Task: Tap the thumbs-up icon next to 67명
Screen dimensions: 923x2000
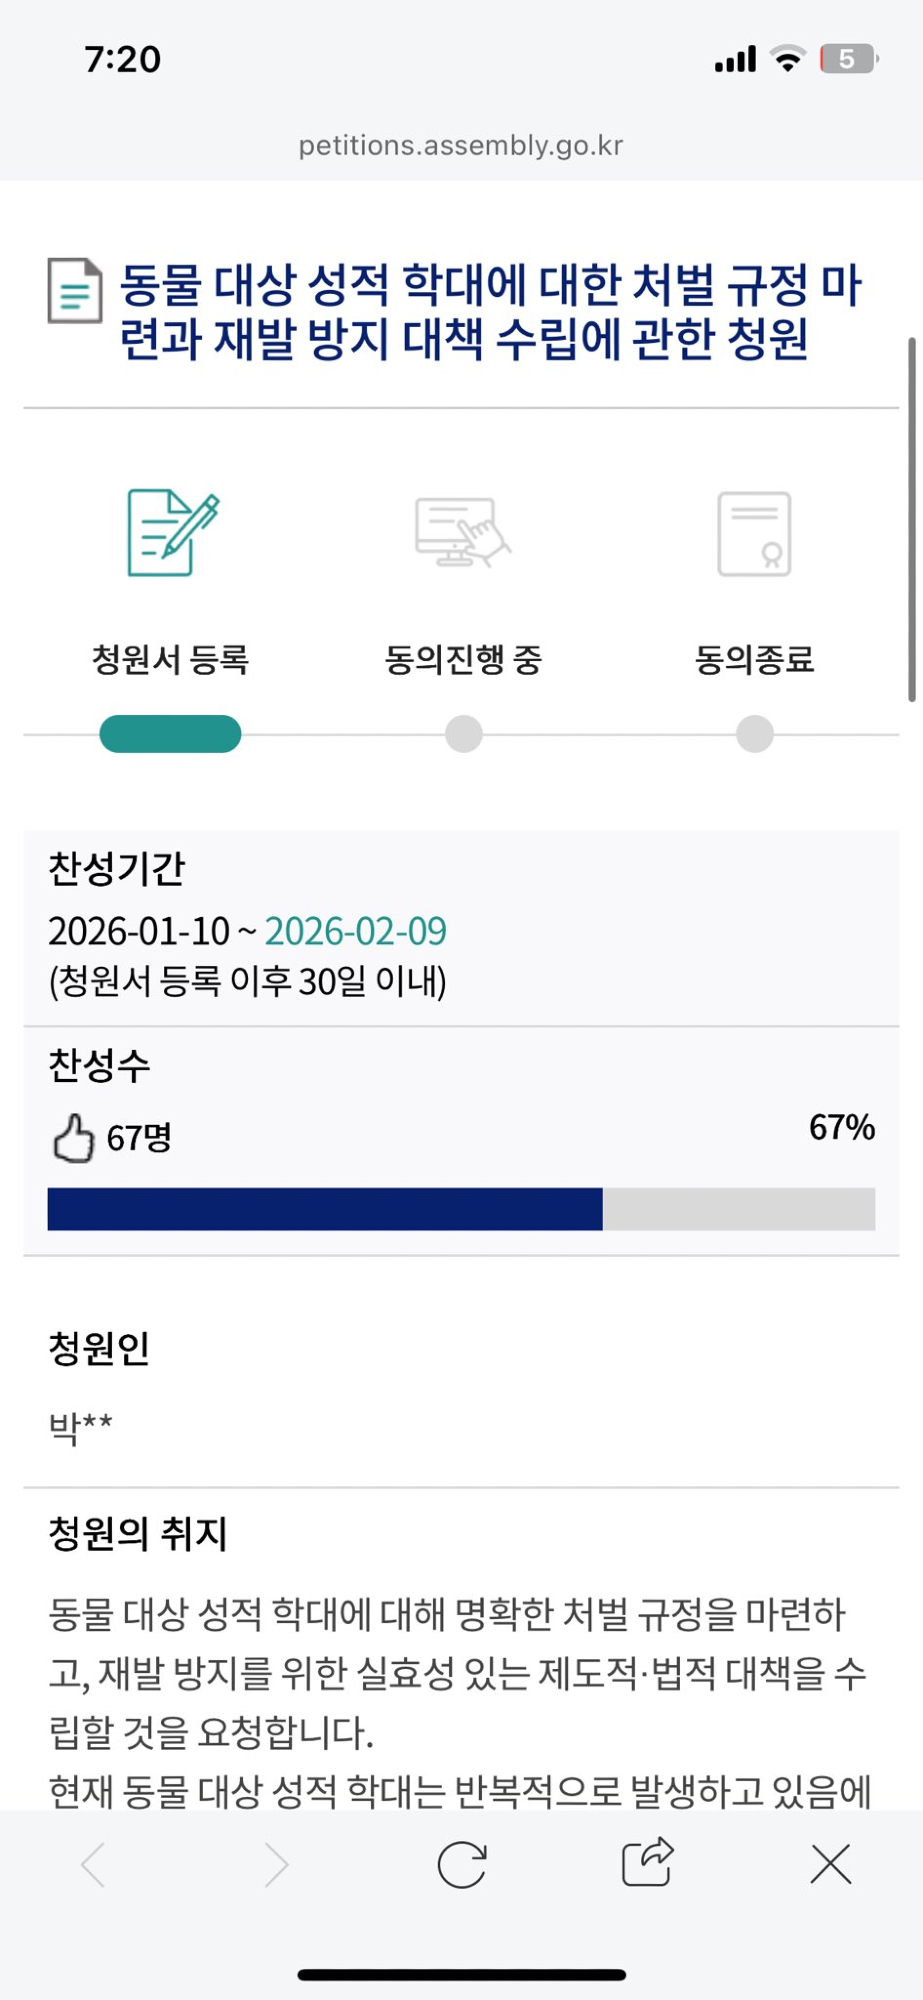Action: (x=73, y=1138)
